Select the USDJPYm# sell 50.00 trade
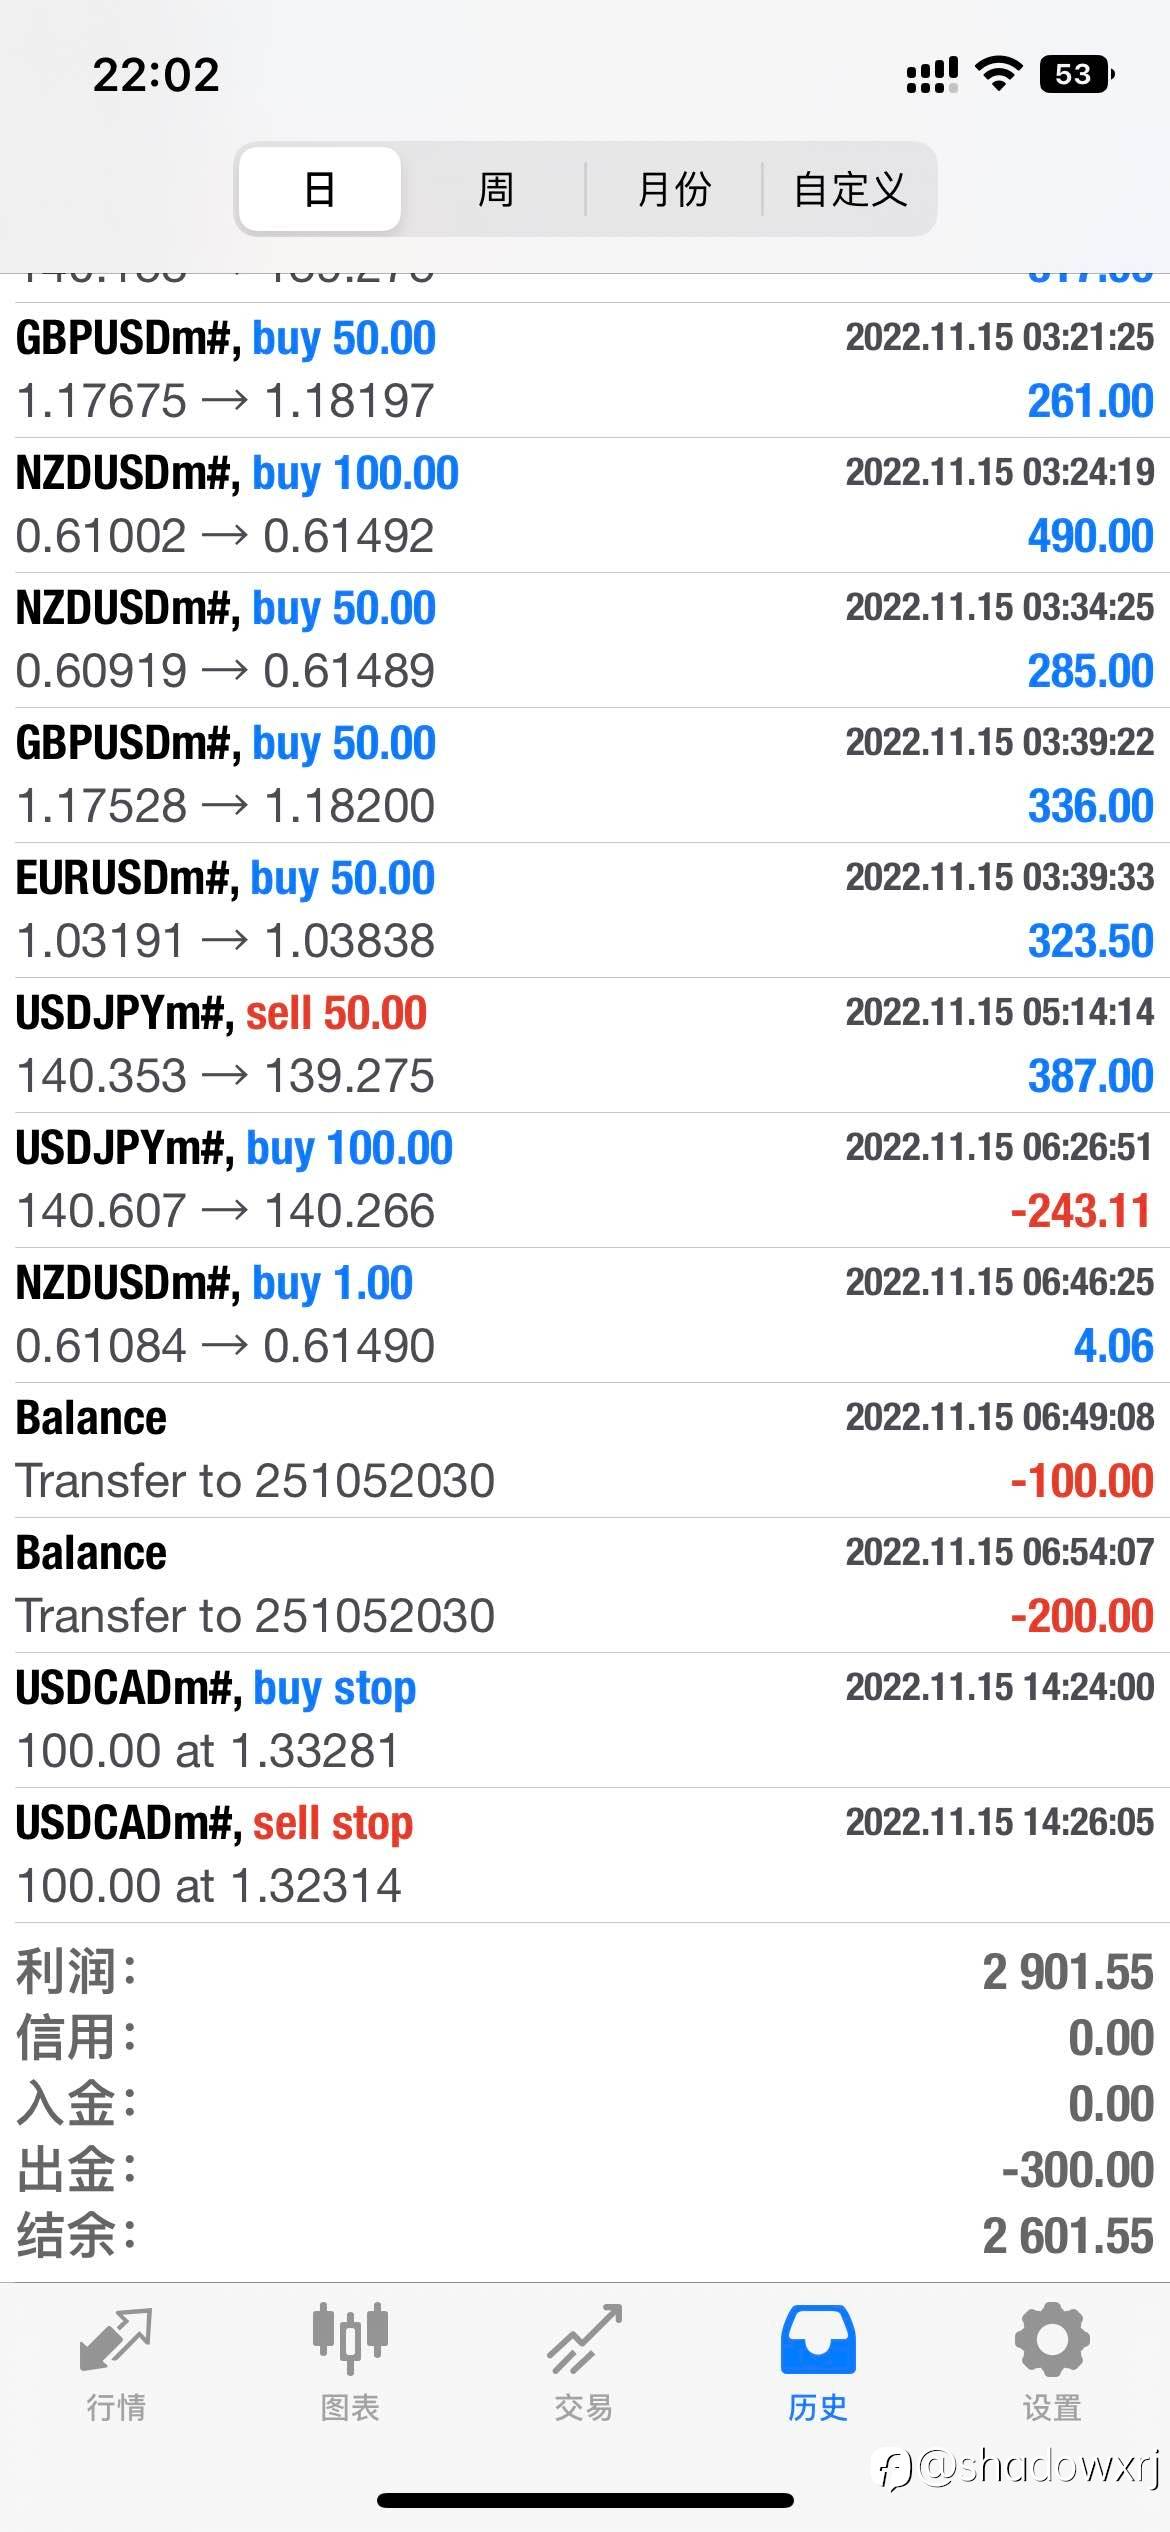Viewport: 1170px width, 2532px height. point(585,1045)
